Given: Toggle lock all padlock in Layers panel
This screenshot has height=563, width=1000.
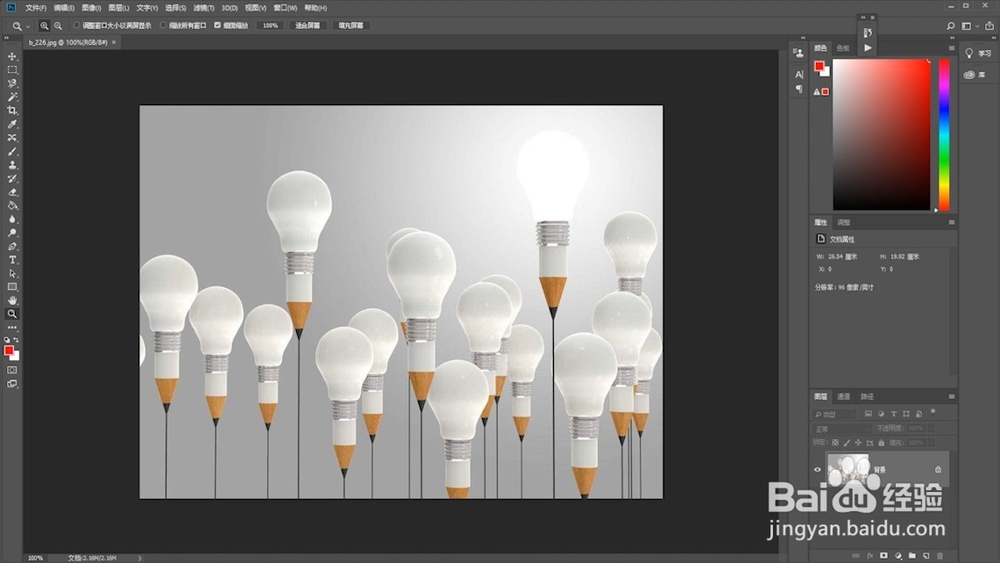Looking at the screenshot, I should (x=881, y=442).
